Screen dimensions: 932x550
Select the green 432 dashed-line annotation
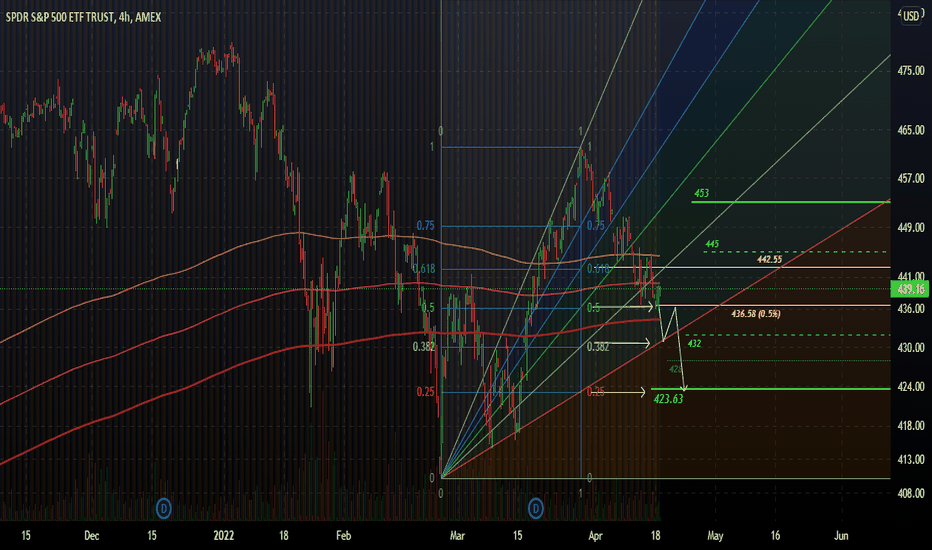(694, 344)
